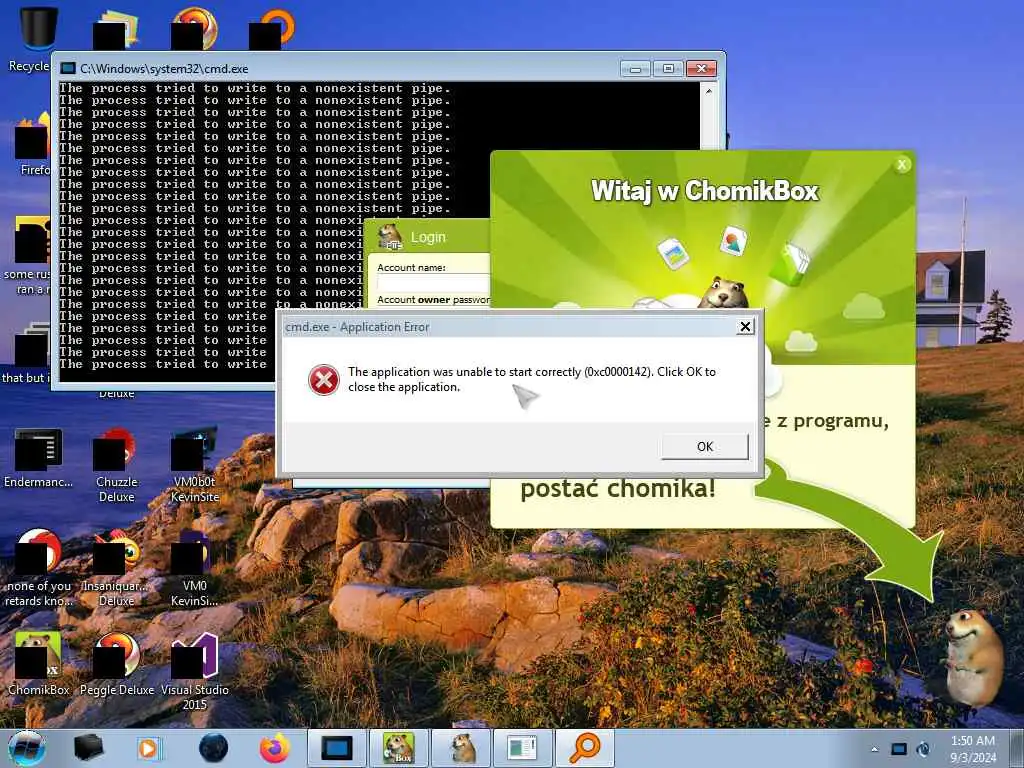Click the cmd.exe title bar console icon
The height and width of the screenshot is (768, 1024).
tap(68, 69)
